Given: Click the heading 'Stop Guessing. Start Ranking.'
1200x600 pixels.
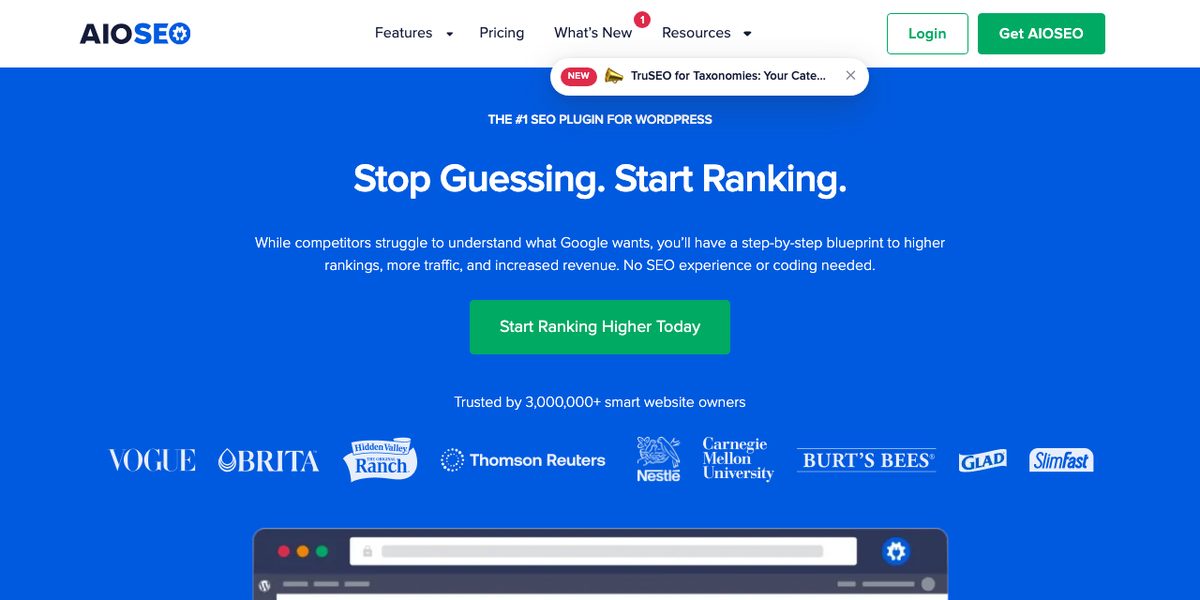Looking at the screenshot, I should [600, 179].
